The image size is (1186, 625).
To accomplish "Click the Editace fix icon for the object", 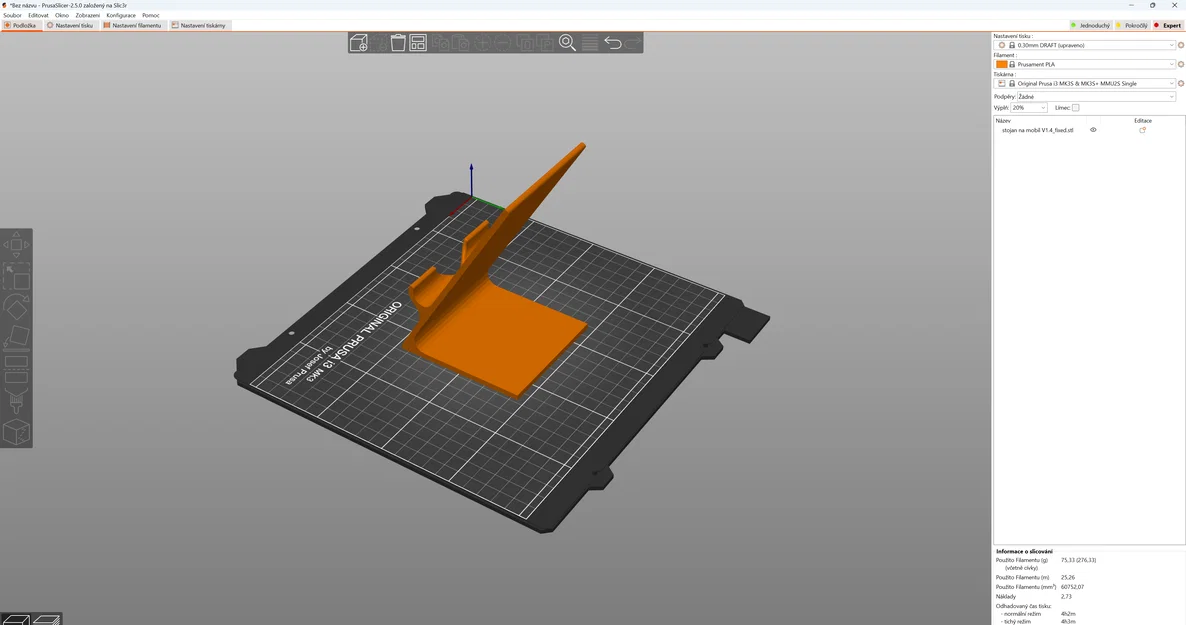I will click(1142, 129).
